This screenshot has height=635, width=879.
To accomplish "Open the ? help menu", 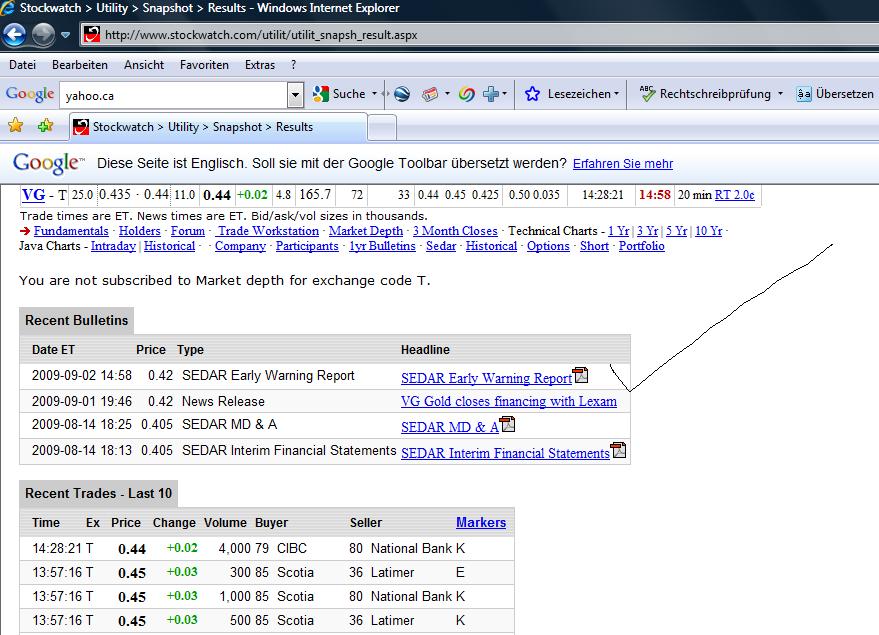I will [x=294, y=65].
